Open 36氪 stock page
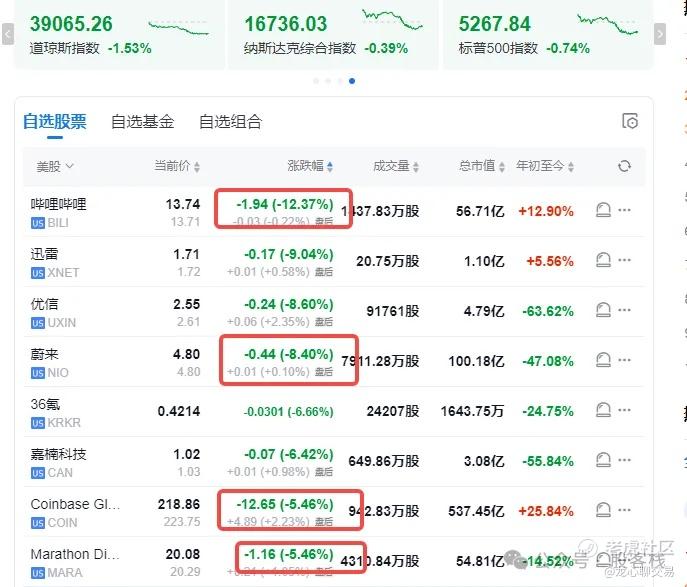Screen dimensions: 687x587 click(x=45, y=404)
